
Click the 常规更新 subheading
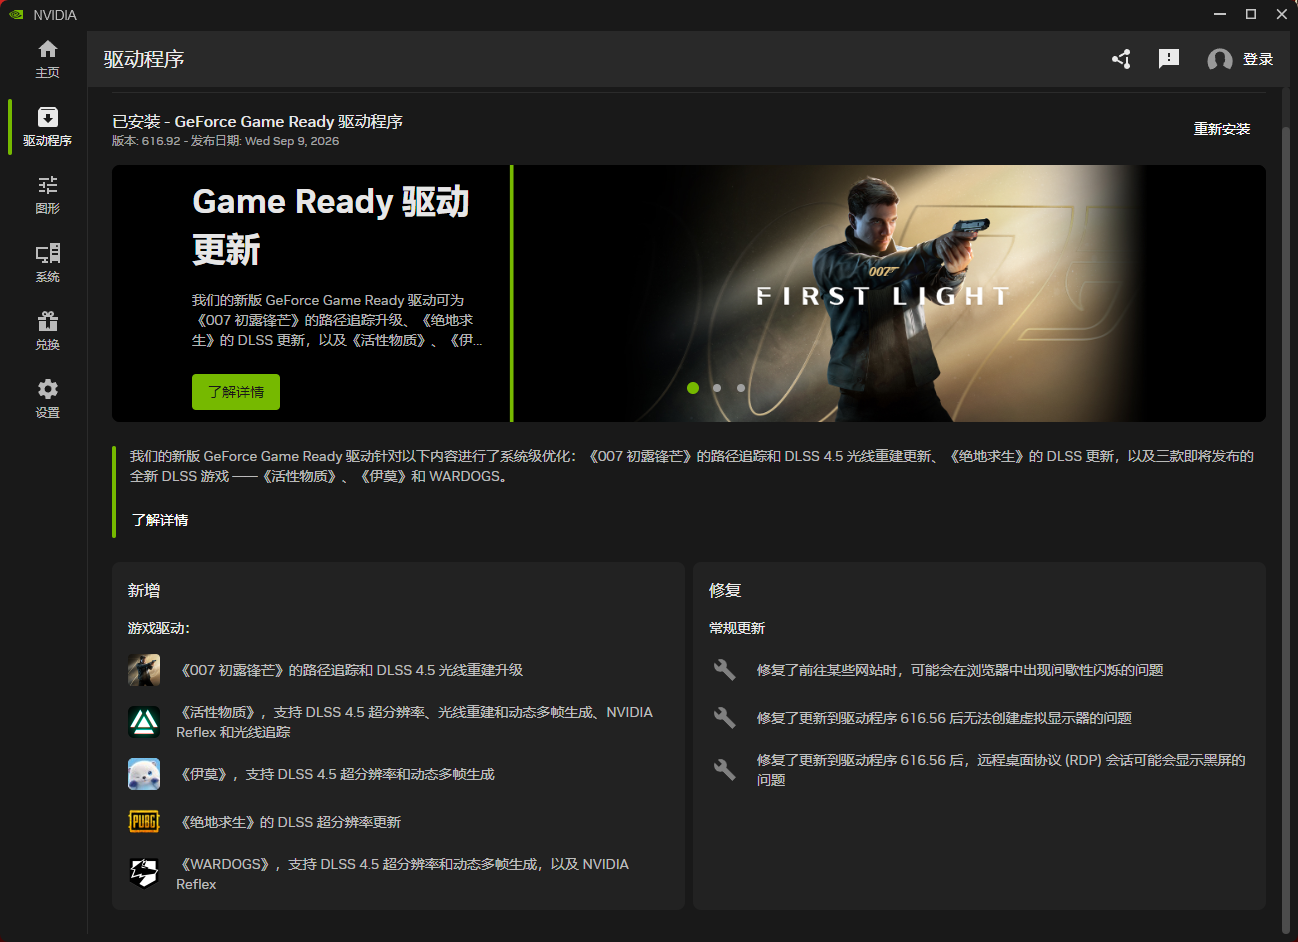(737, 628)
